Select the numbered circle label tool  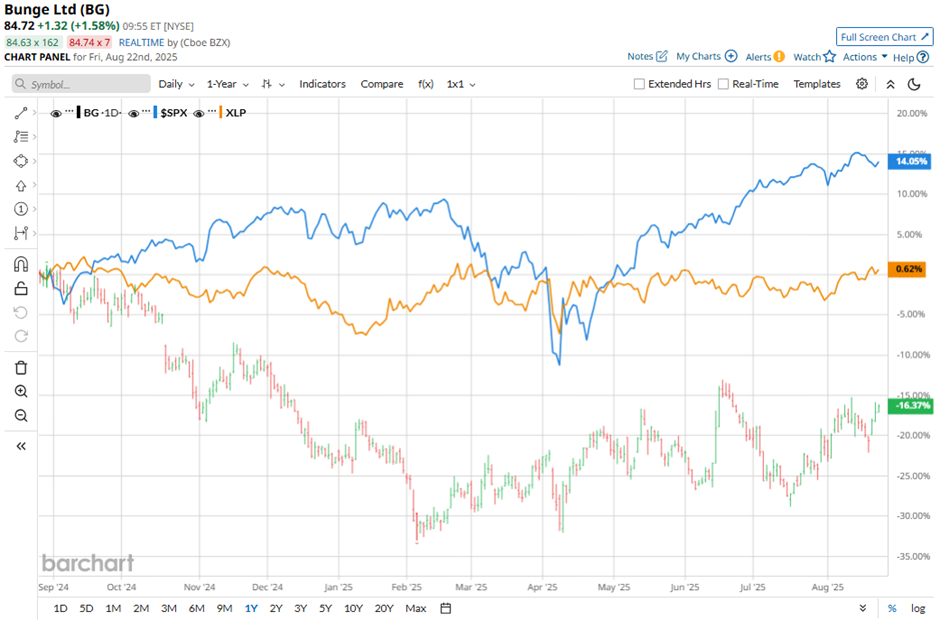click(21, 209)
